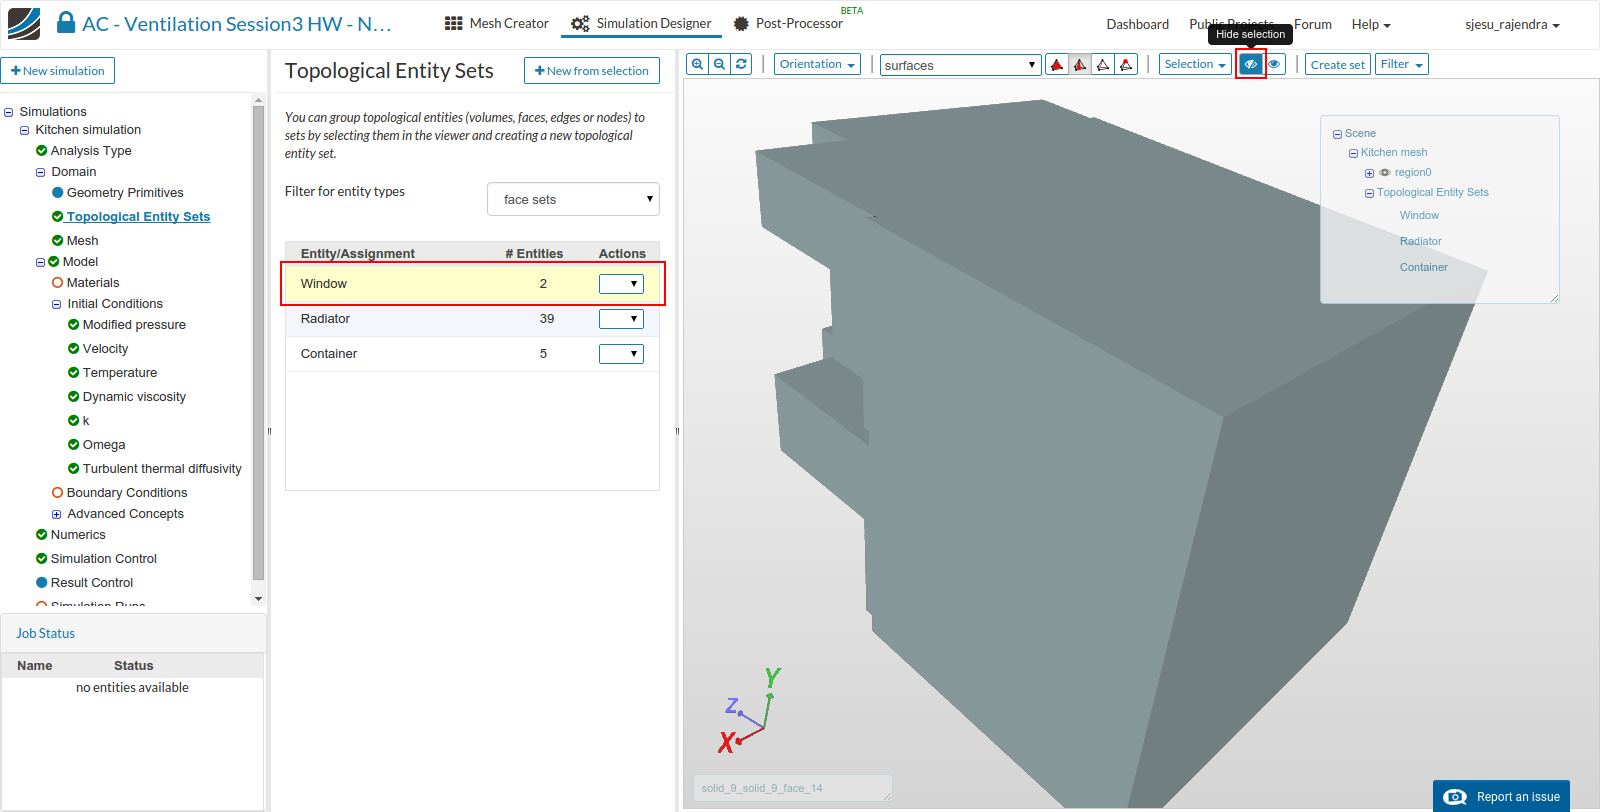The image size is (1600, 812).
Task: Select surfaces with edges render mode icon
Action: (1080, 65)
